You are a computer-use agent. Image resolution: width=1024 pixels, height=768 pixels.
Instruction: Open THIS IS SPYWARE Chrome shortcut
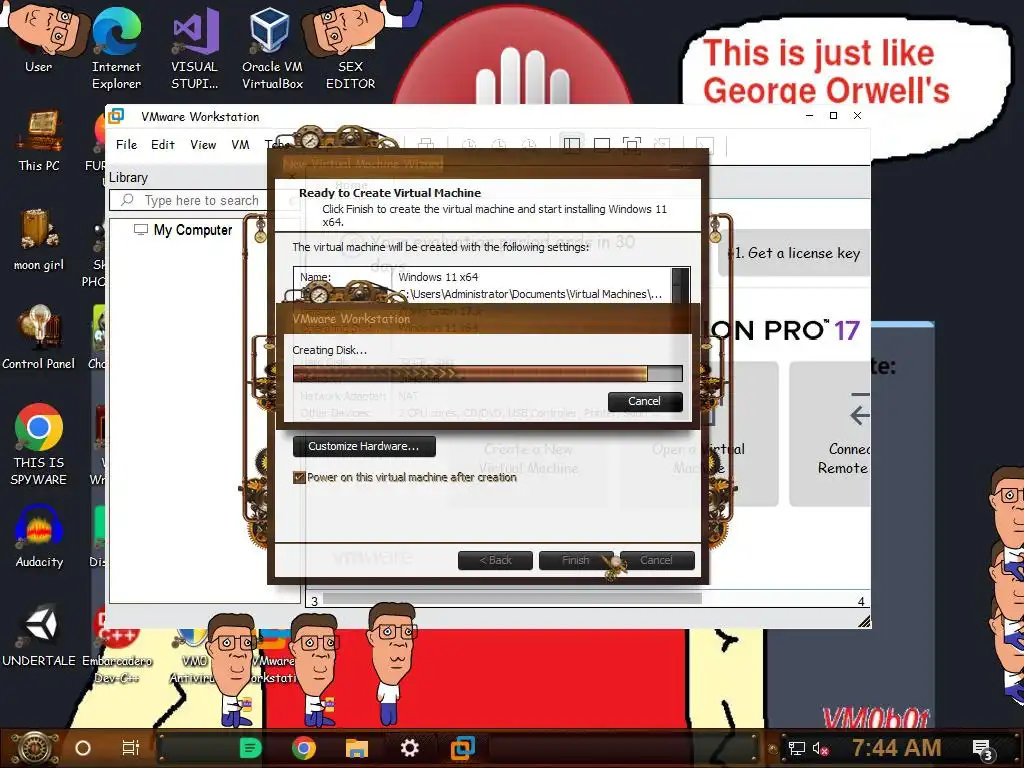click(x=39, y=444)
